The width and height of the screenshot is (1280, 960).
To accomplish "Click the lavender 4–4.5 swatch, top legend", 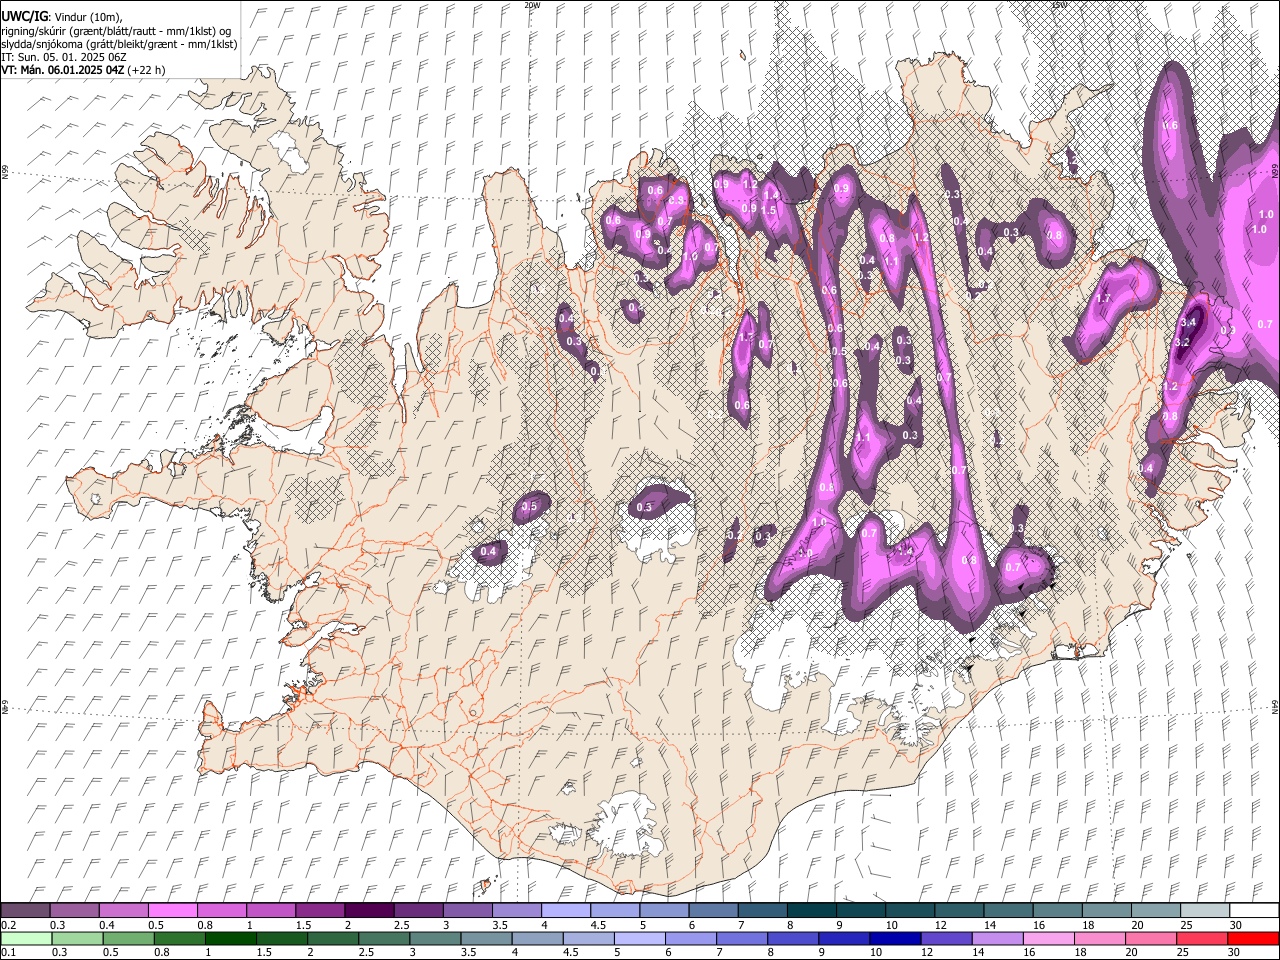I will tap(566, 911).
